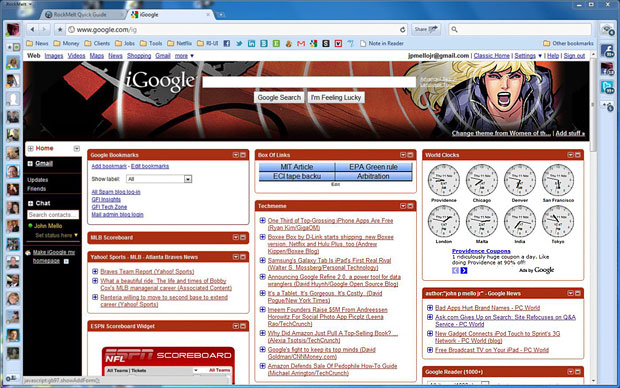Bookmark this page with the star icon
This screenshot has width=620, height=388.
click(x=60, y=30)
